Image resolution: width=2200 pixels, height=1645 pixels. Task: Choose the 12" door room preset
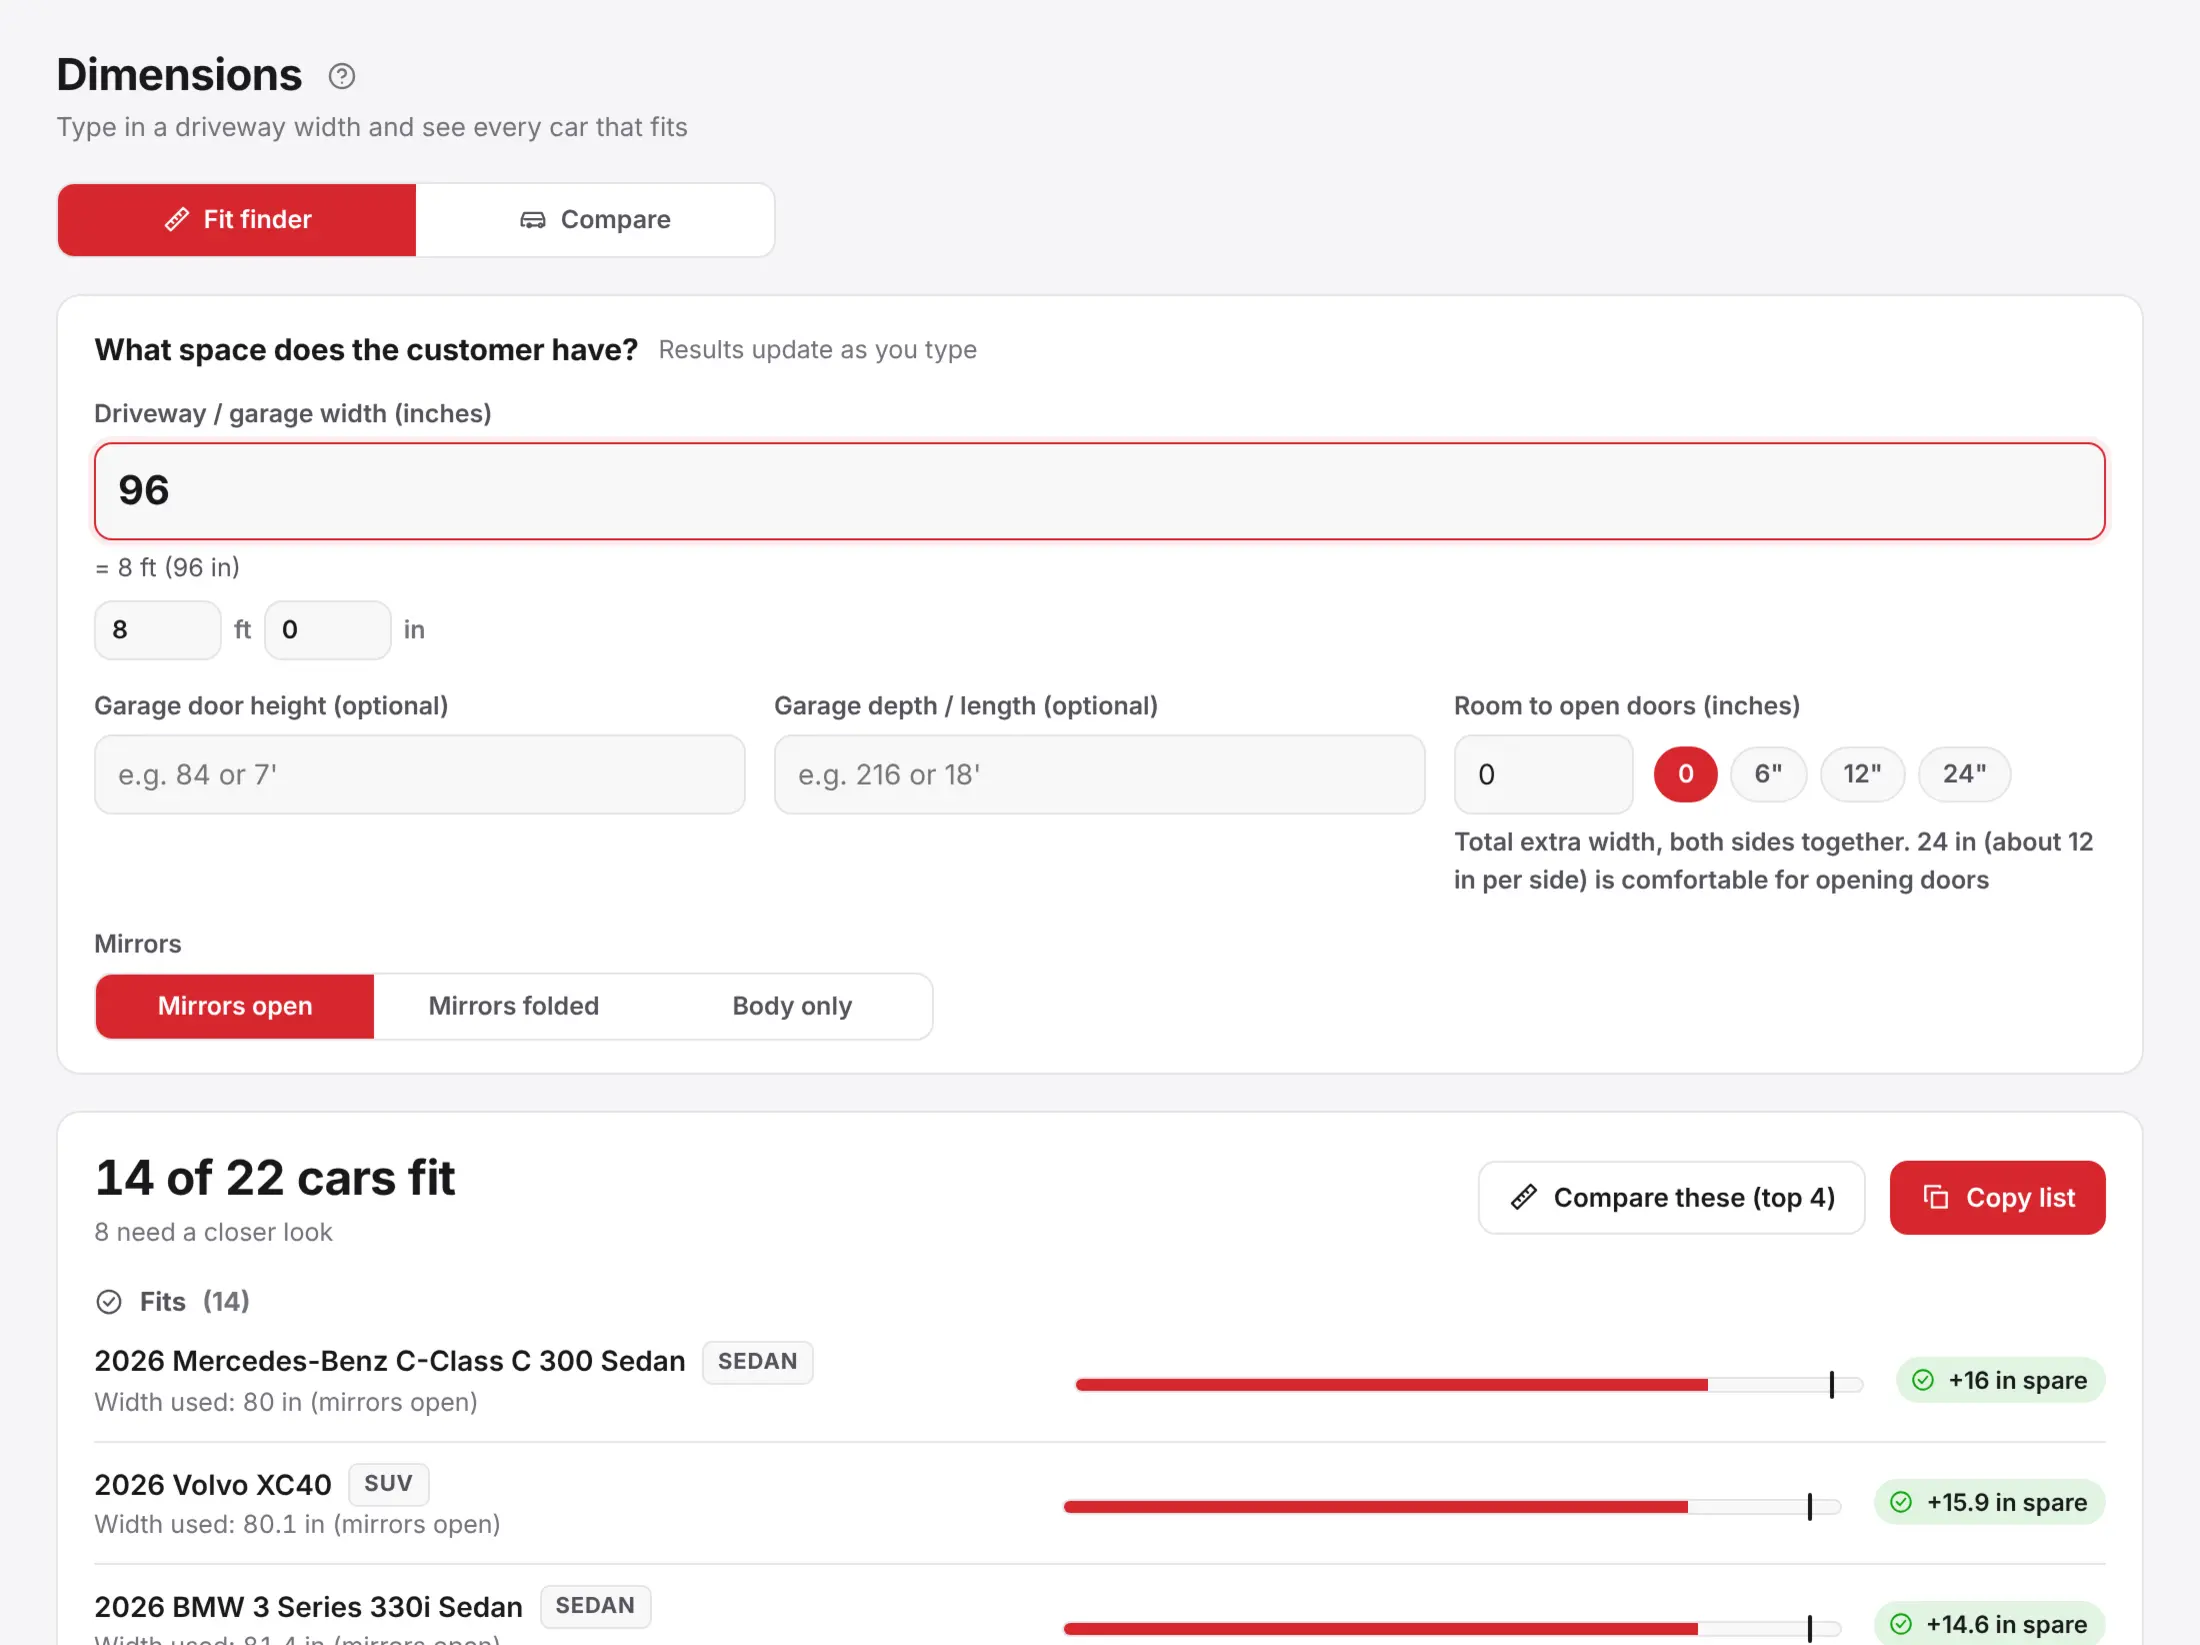coord(1862,774)
